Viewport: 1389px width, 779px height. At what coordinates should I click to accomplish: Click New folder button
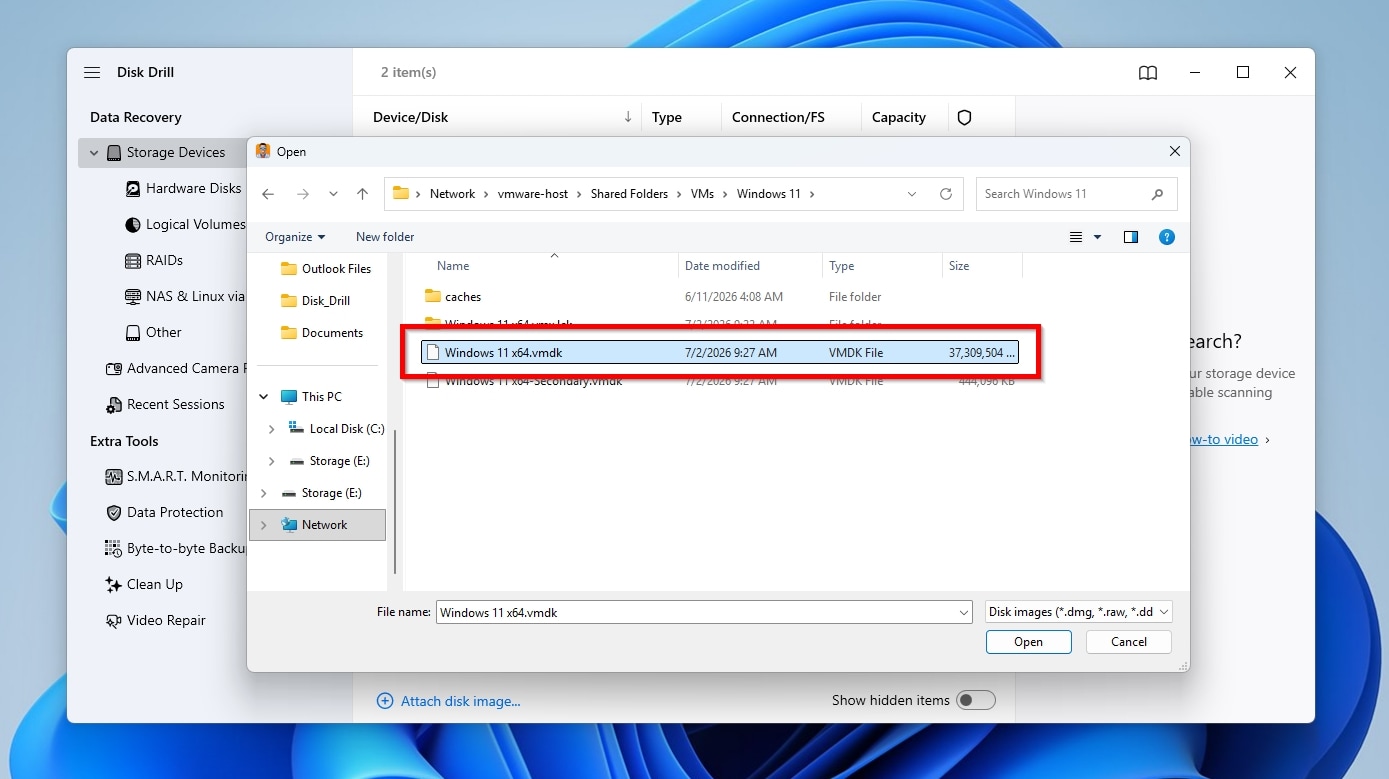click(x=385, y=237)
